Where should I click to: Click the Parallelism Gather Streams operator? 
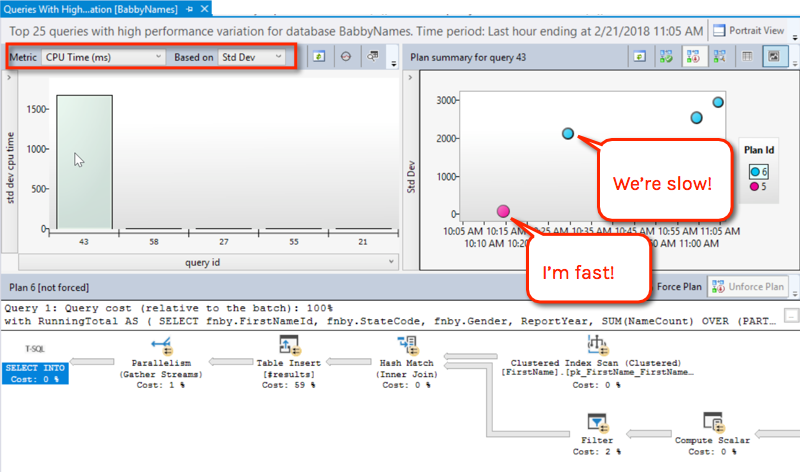(158, 346)
